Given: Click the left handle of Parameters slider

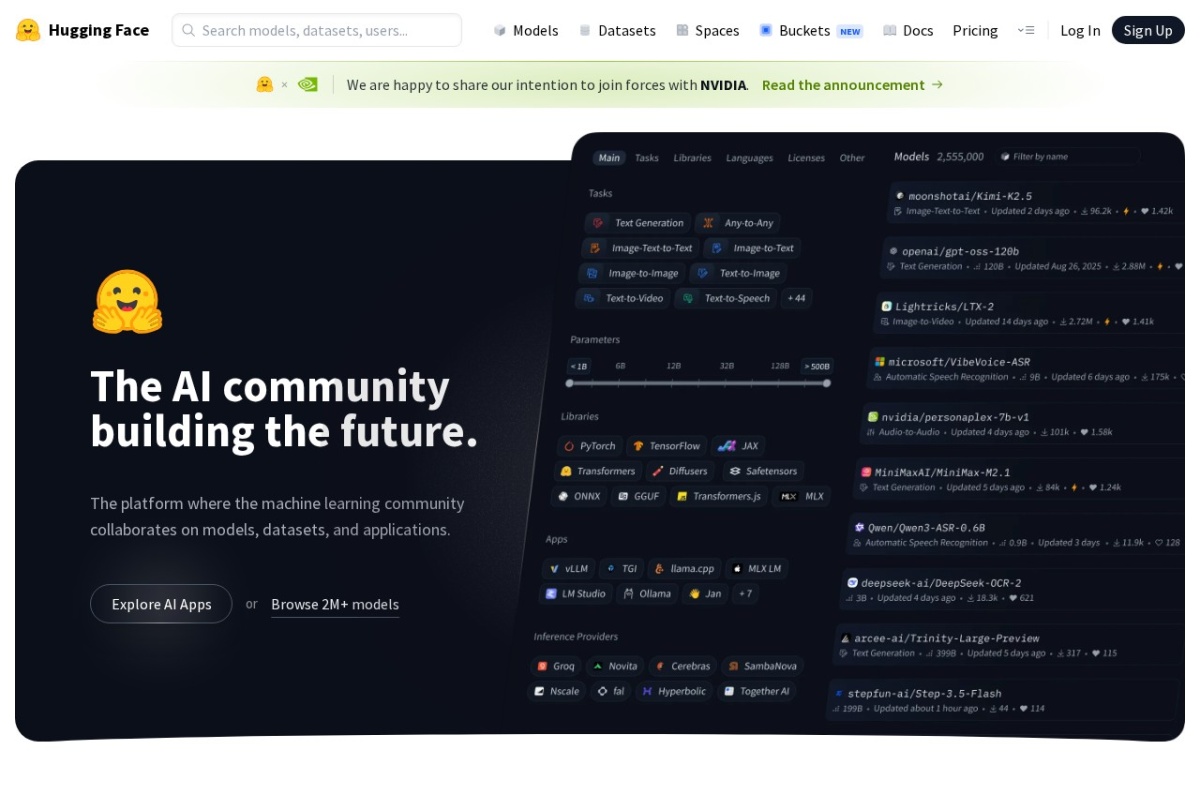Looking at the screenshot, I should coord(570,383).
